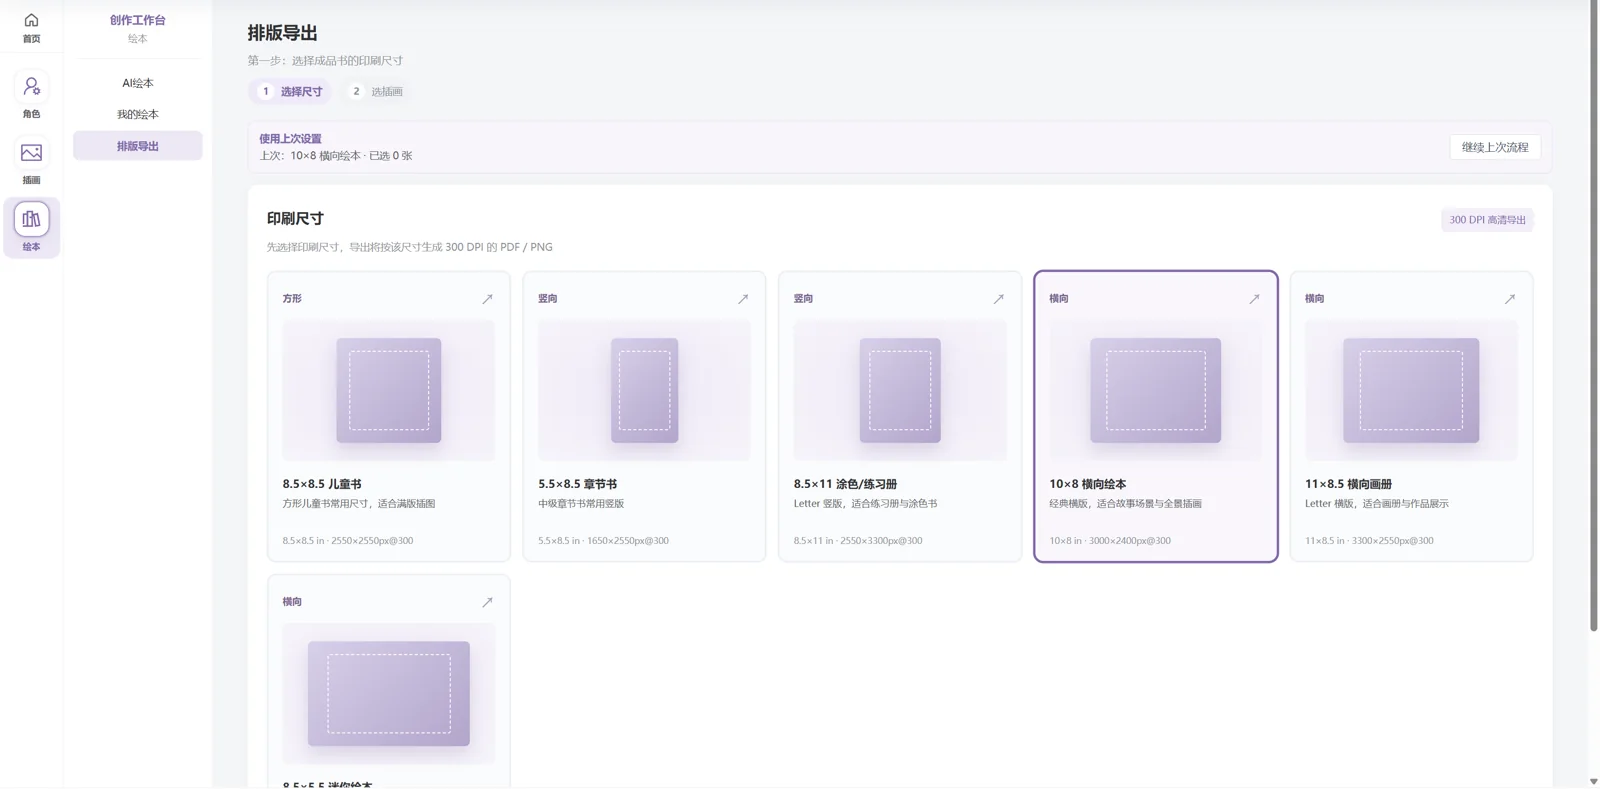Click the 8.5×11 涂色/练习册 title
The width and height of the screenshot is (1600, 789).
(845, 484)
